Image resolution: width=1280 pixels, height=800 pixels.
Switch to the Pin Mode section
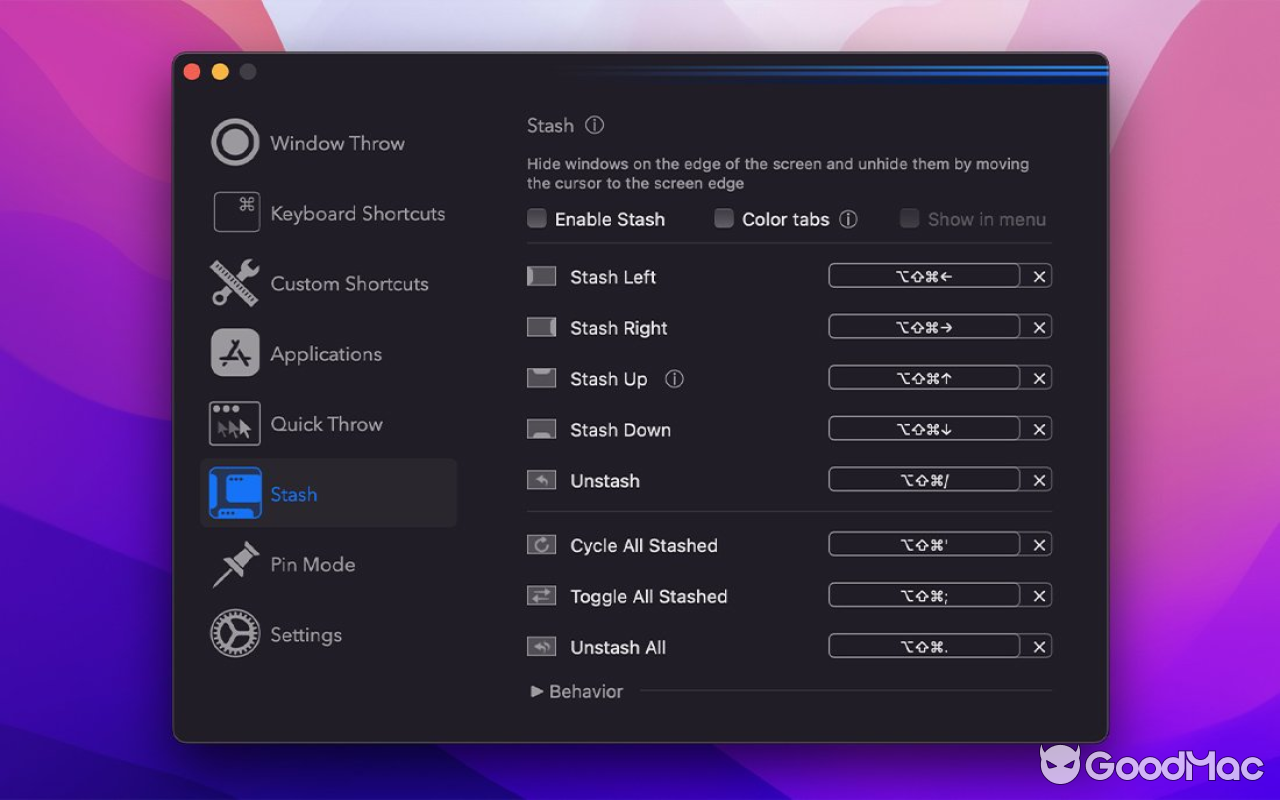[x=312, y=564]
